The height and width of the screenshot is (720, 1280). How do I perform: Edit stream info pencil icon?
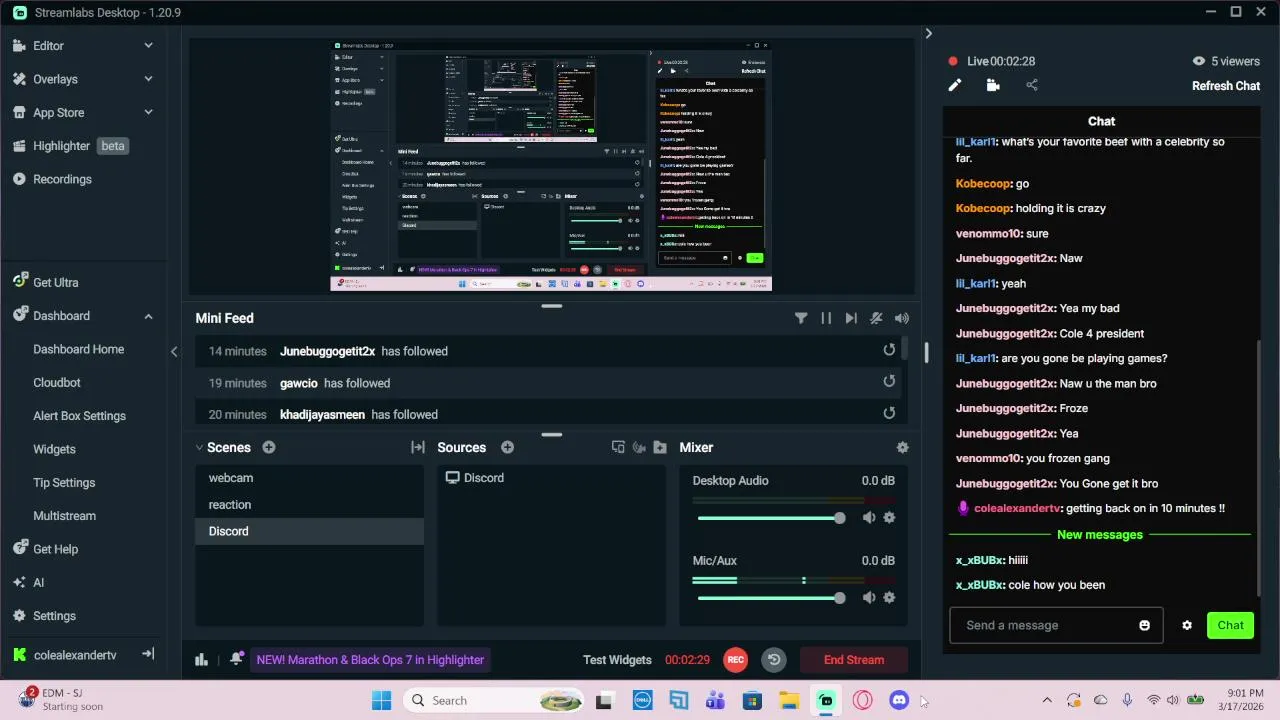point(954,85)
